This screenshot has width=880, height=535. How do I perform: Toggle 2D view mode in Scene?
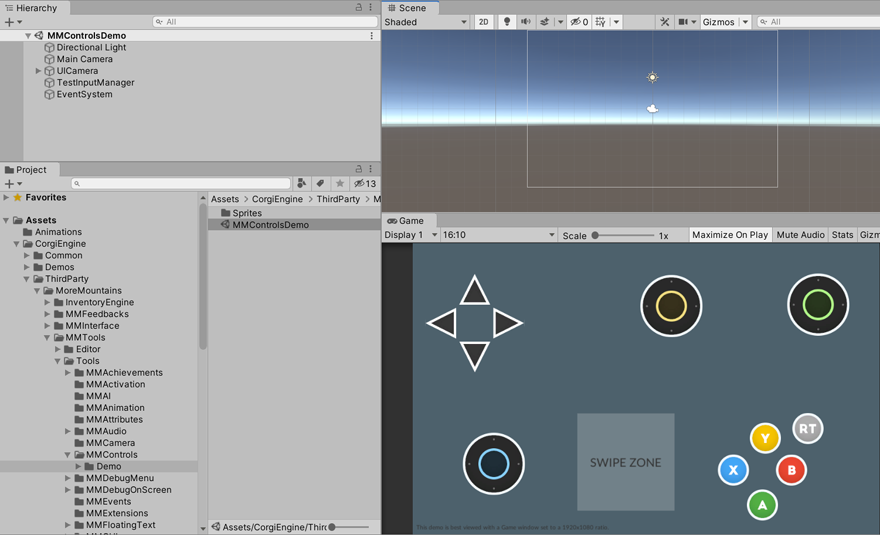(x=484, y=22)
